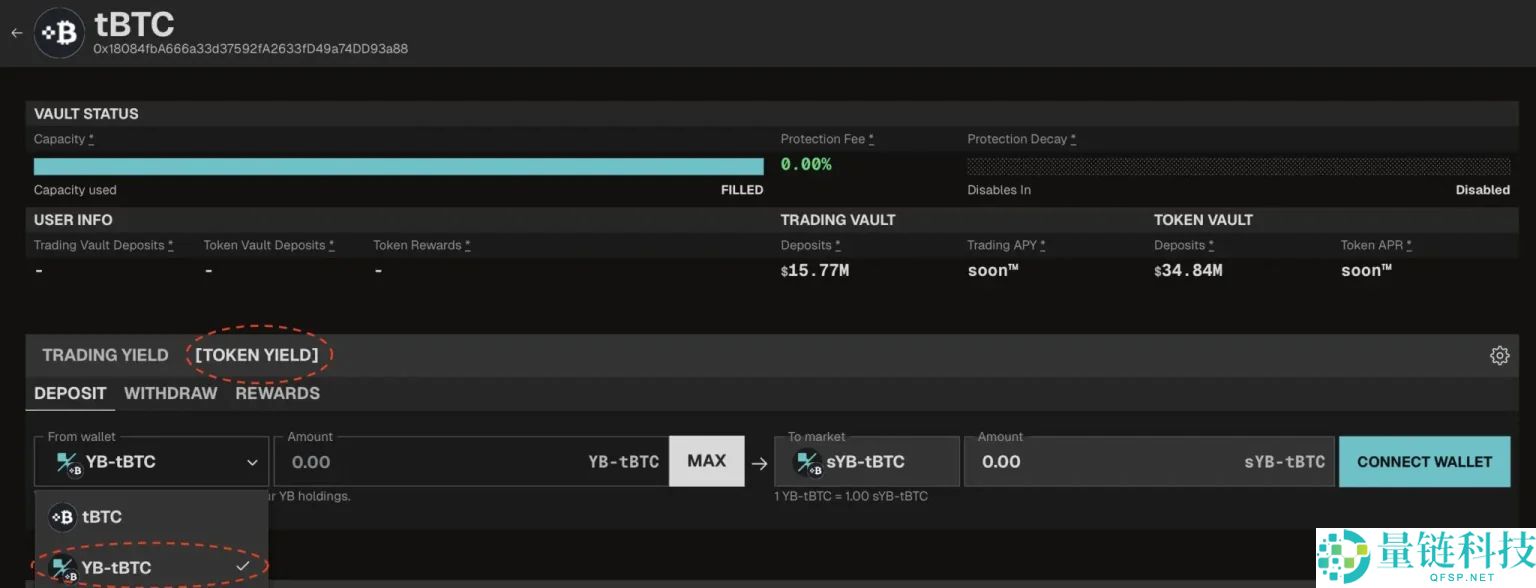
Task: Expand the From wallet dropdown chevron
Action: pyautogui.click(x=251, y=462)
